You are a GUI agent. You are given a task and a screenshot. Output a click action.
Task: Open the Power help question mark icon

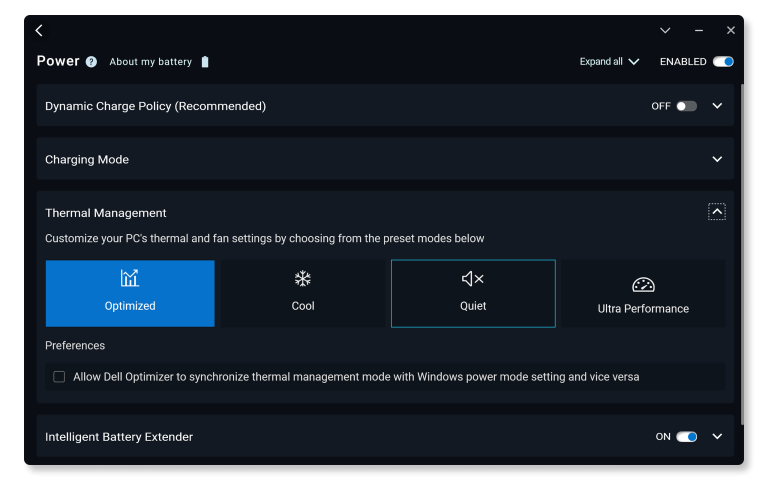(x=91, y=62)
